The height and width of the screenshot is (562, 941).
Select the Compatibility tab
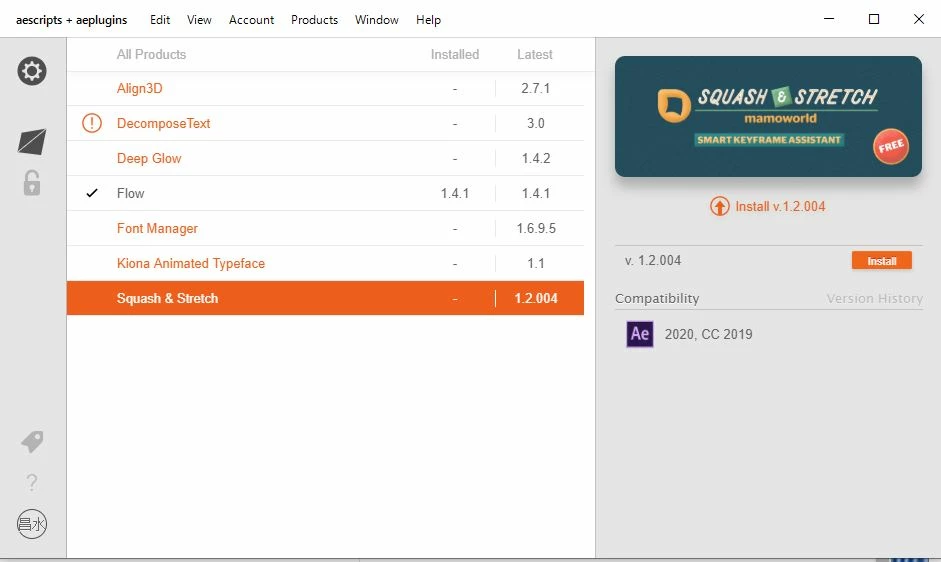(657, 298)
